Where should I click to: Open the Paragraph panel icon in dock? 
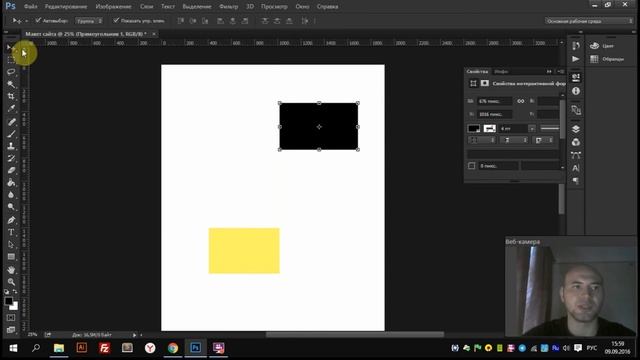click(576, 180)
